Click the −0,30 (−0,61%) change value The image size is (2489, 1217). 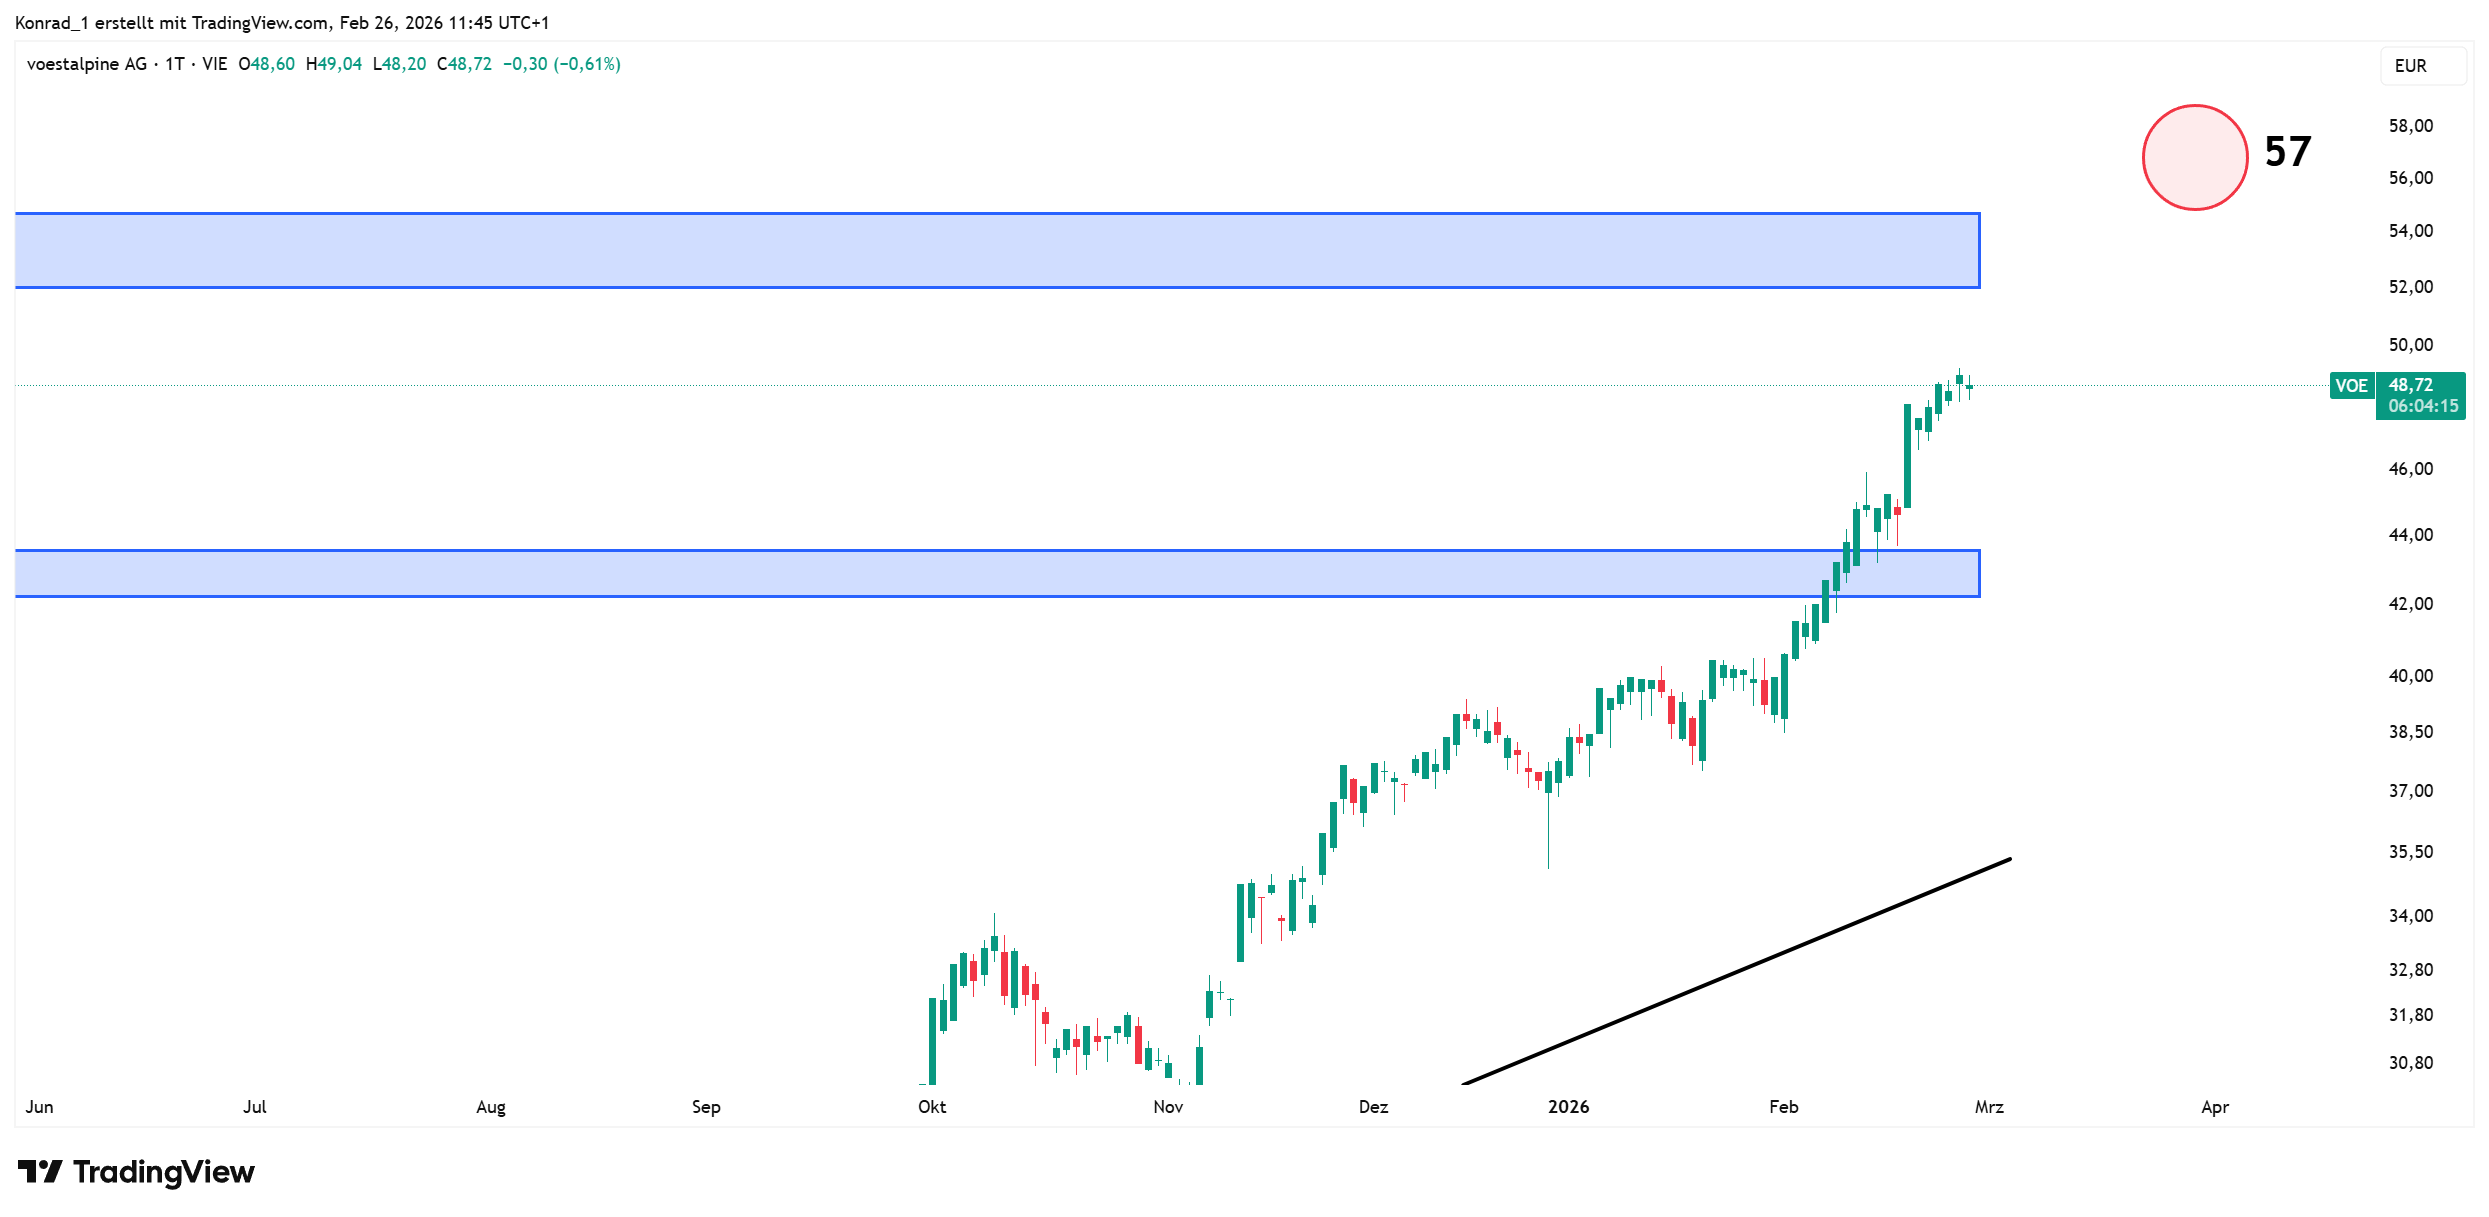pos(562,64)
